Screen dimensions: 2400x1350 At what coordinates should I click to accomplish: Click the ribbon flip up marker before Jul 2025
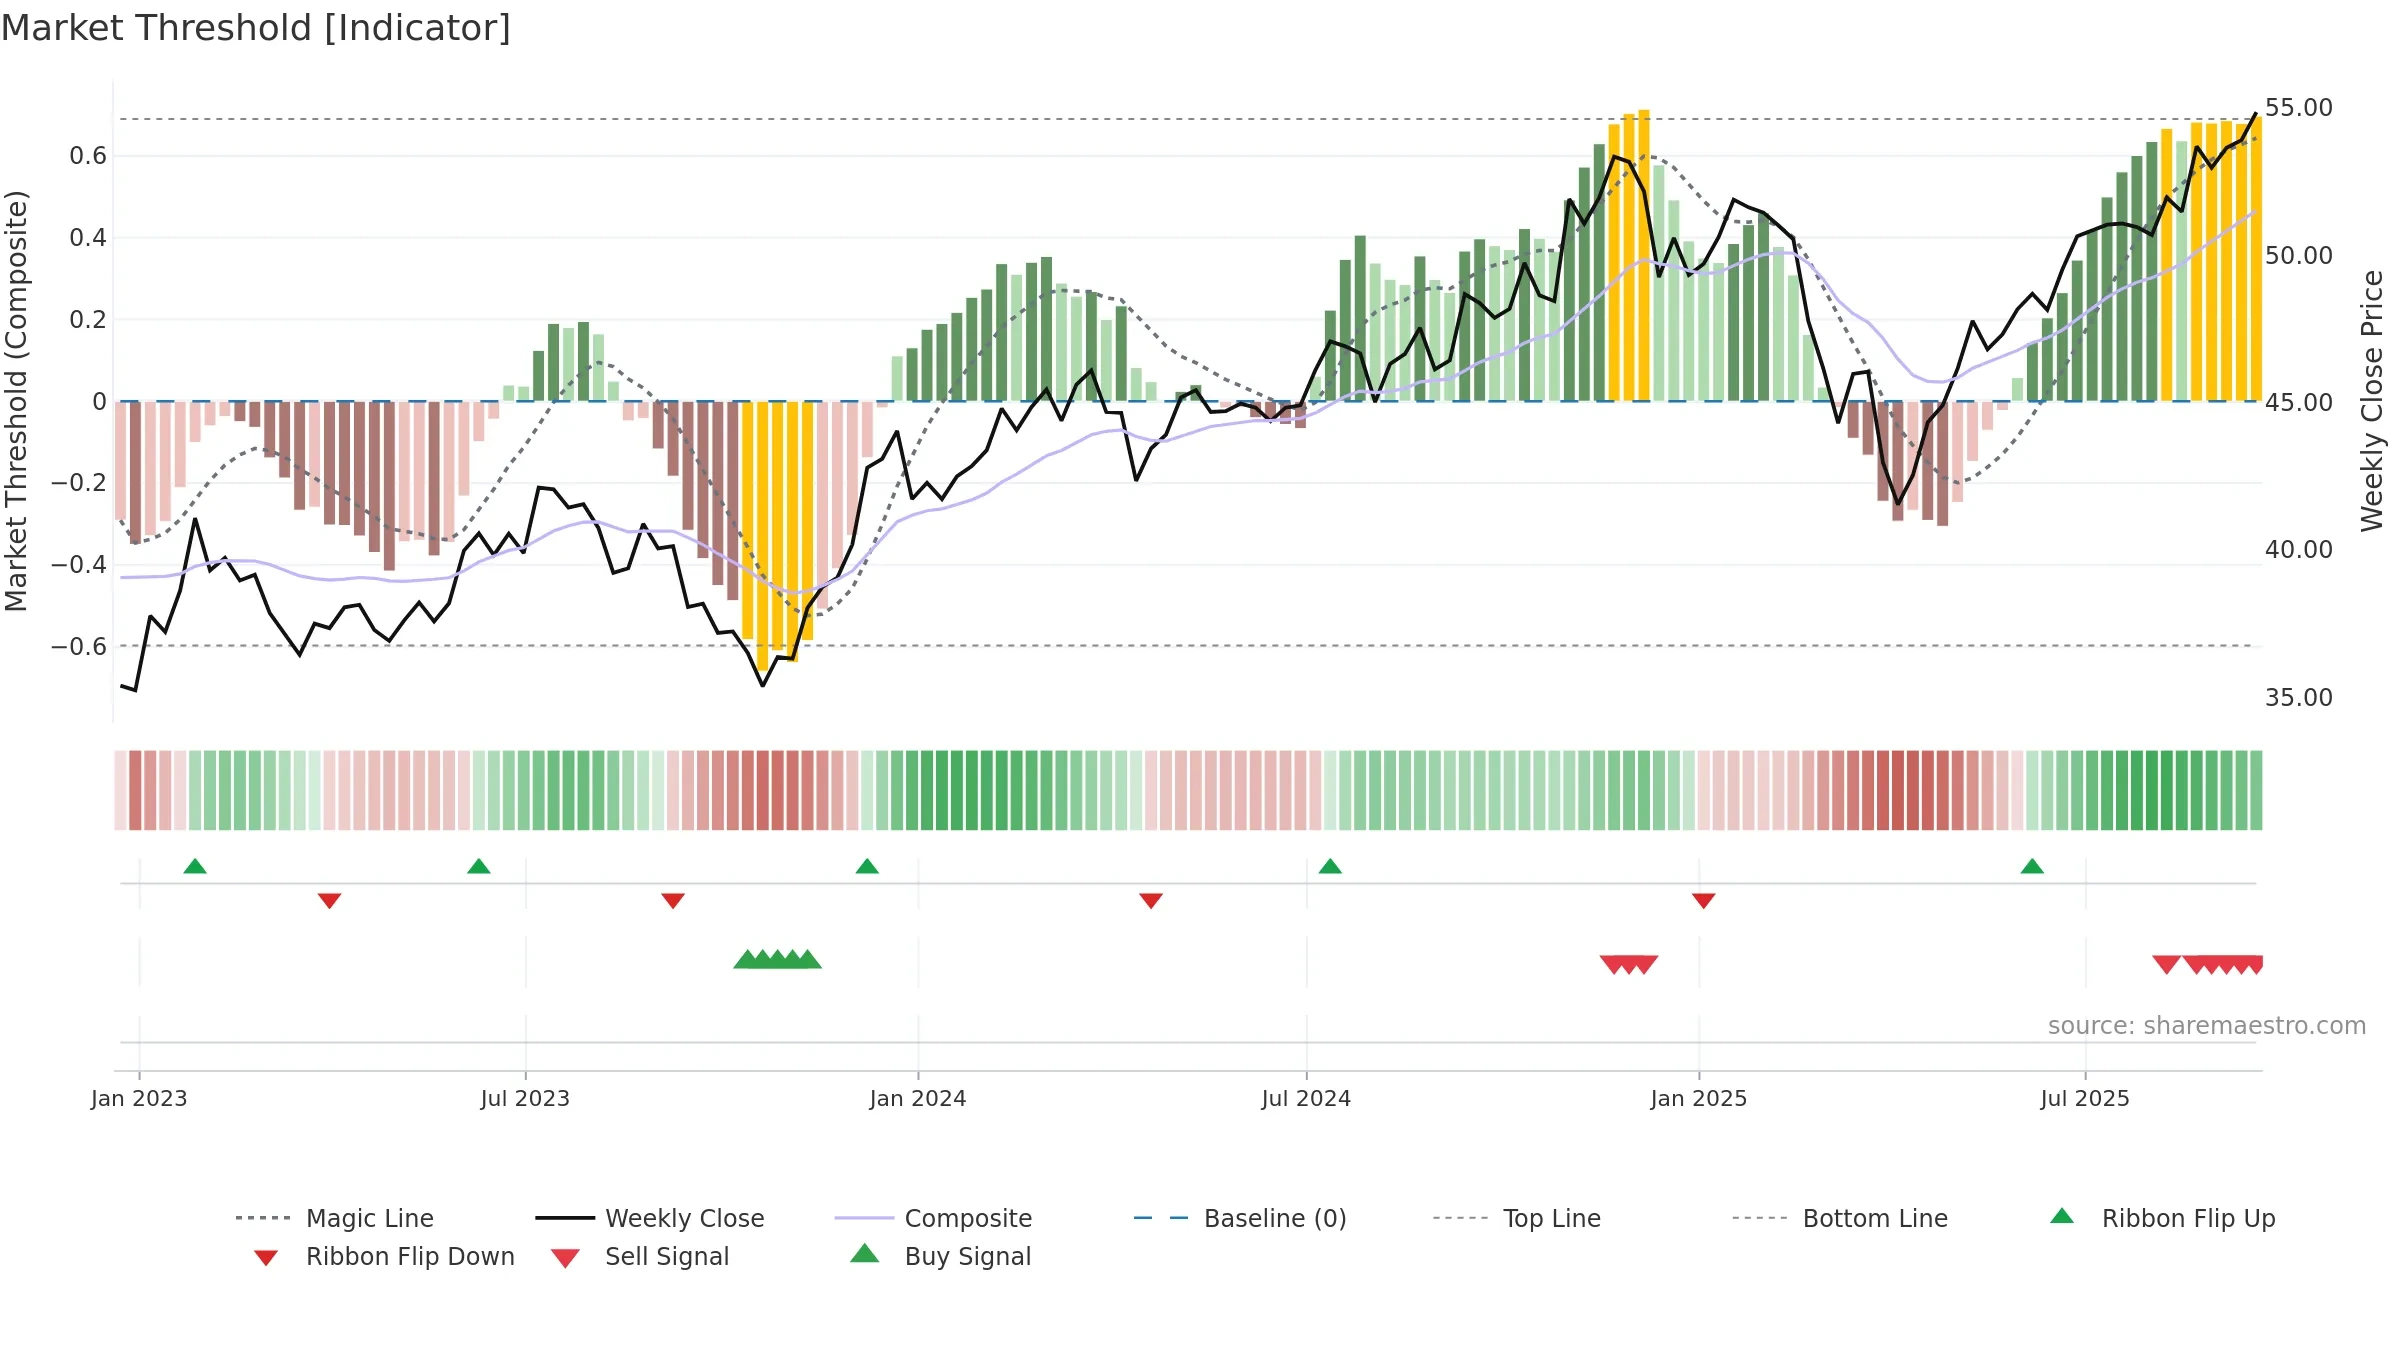pyautogui.click(x=2032, y=866)
